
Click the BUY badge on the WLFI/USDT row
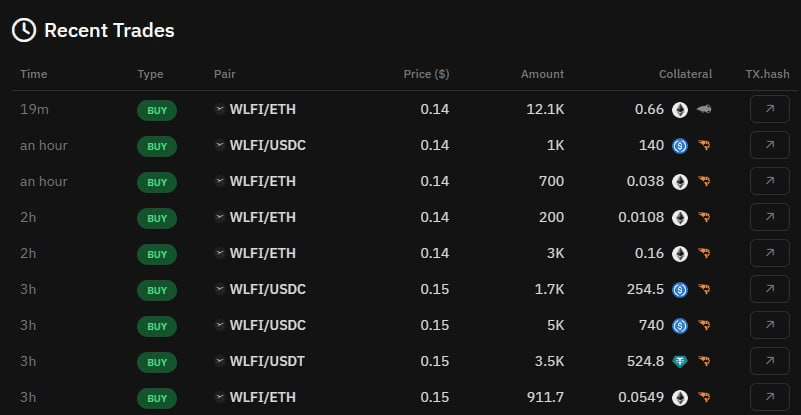[x=157, y=362]
